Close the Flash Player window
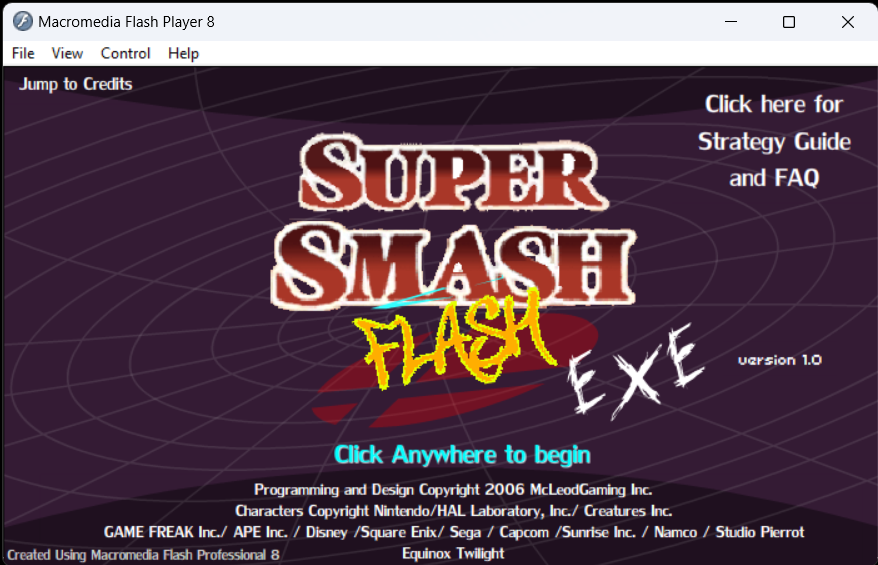This screenshot has height=565, width=878. [x=848, y=22]
